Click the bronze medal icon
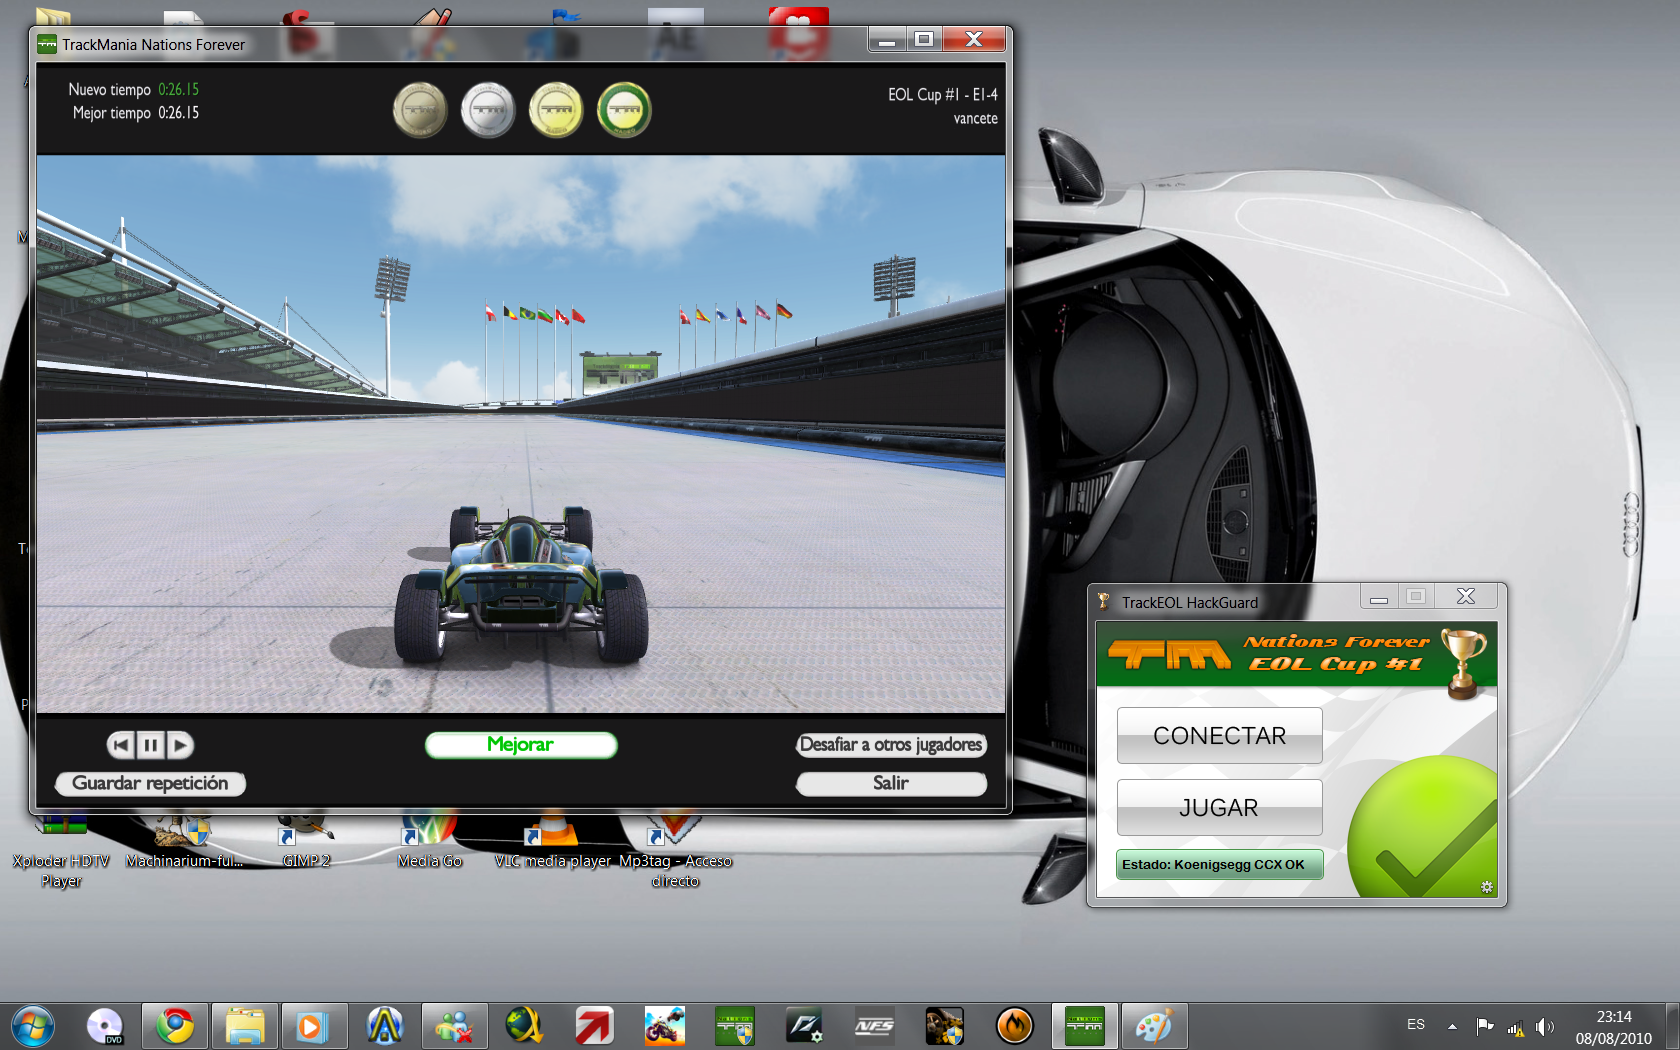Screen dimensions: 1680x1050 click(420, 110)
